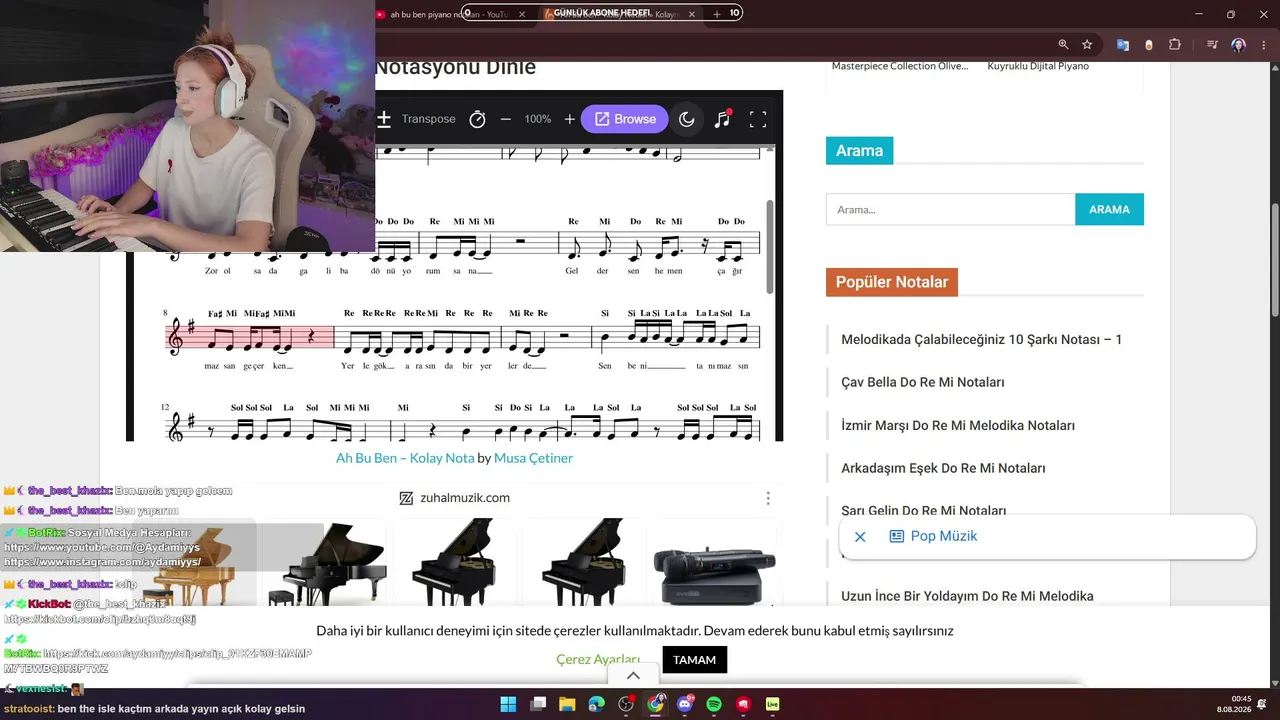Open the notification bell in system tray
This screenshot has width=1280, height=720.
click(1262, 704)
